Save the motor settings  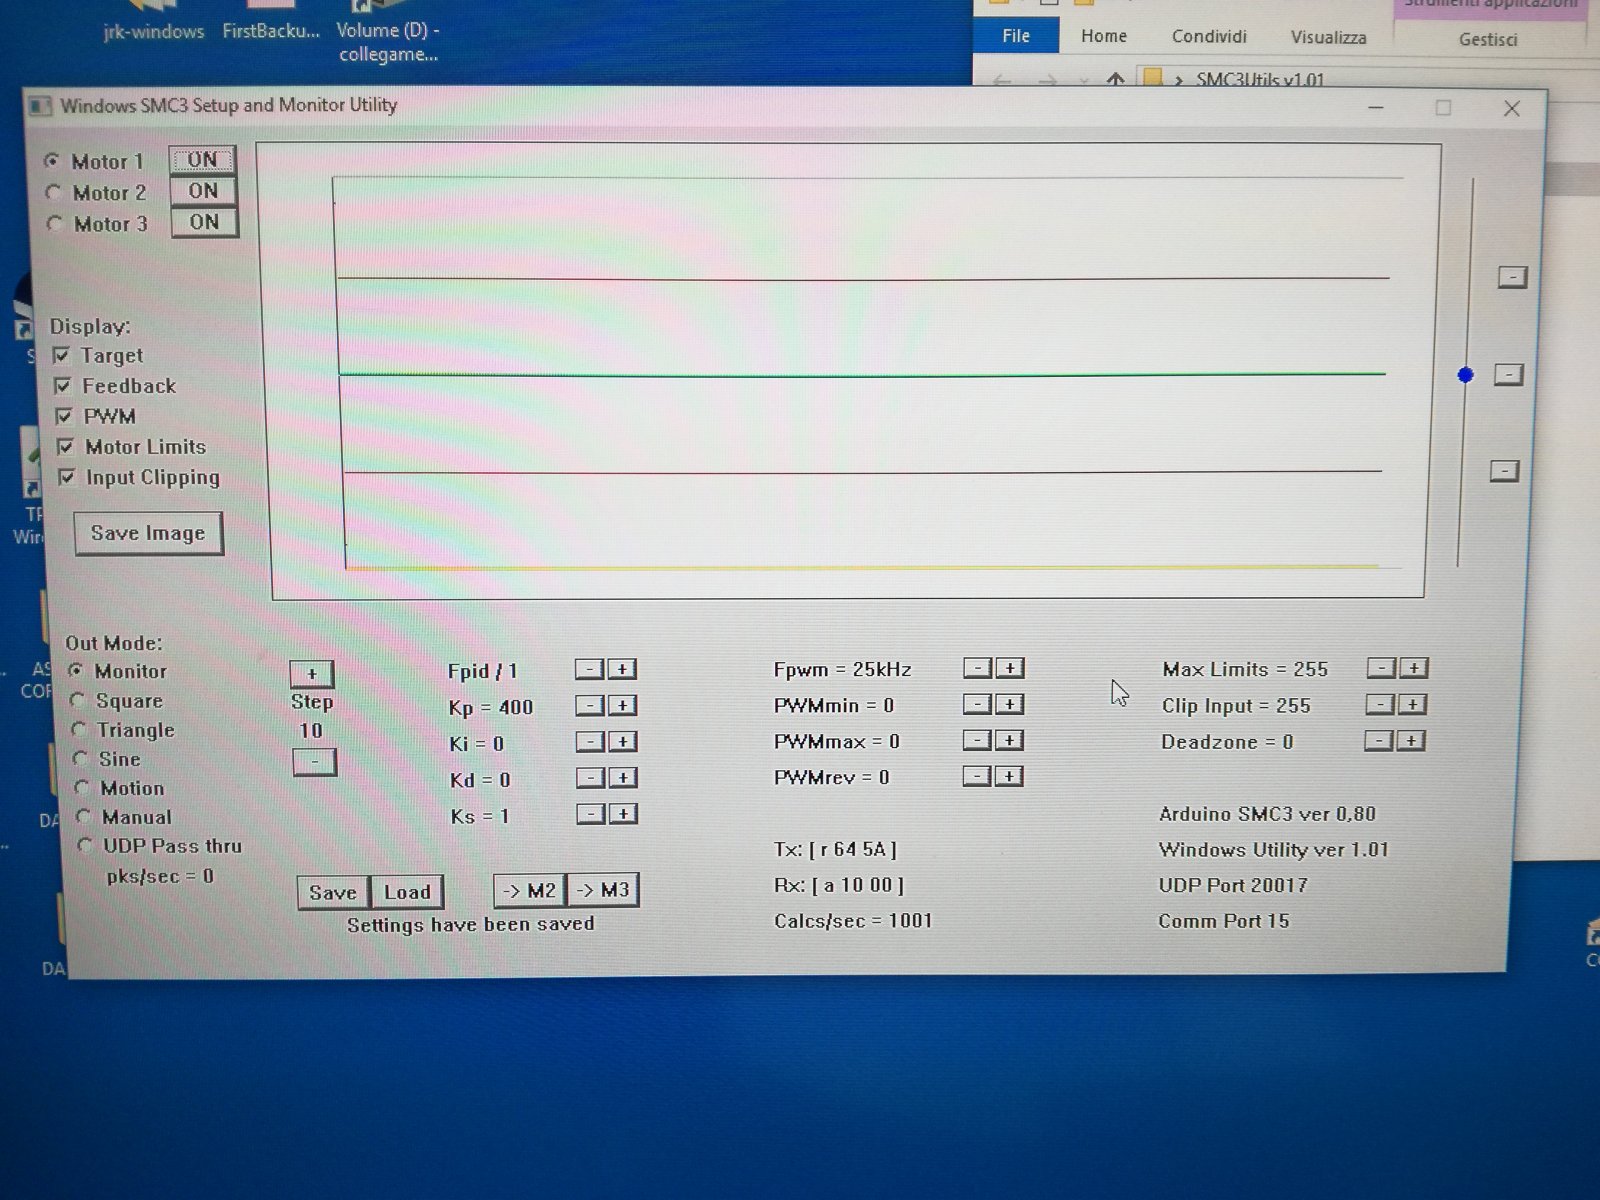tap(333, 892)
